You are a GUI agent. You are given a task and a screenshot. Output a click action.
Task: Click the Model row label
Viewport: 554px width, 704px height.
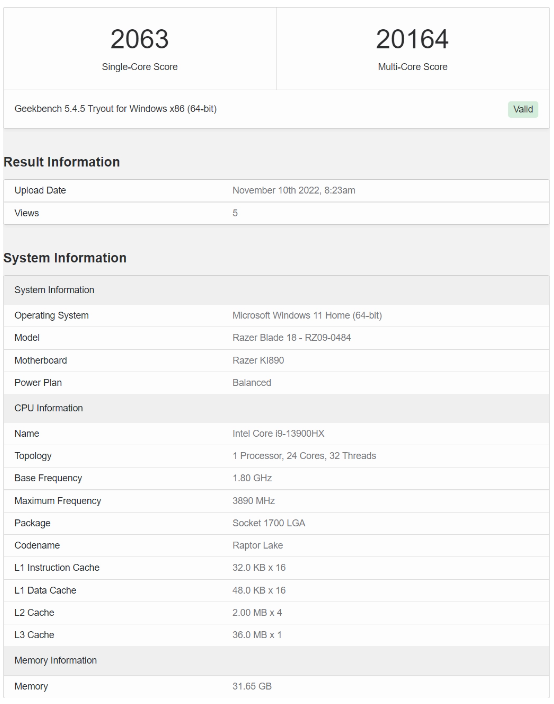(x=27, y=338)
